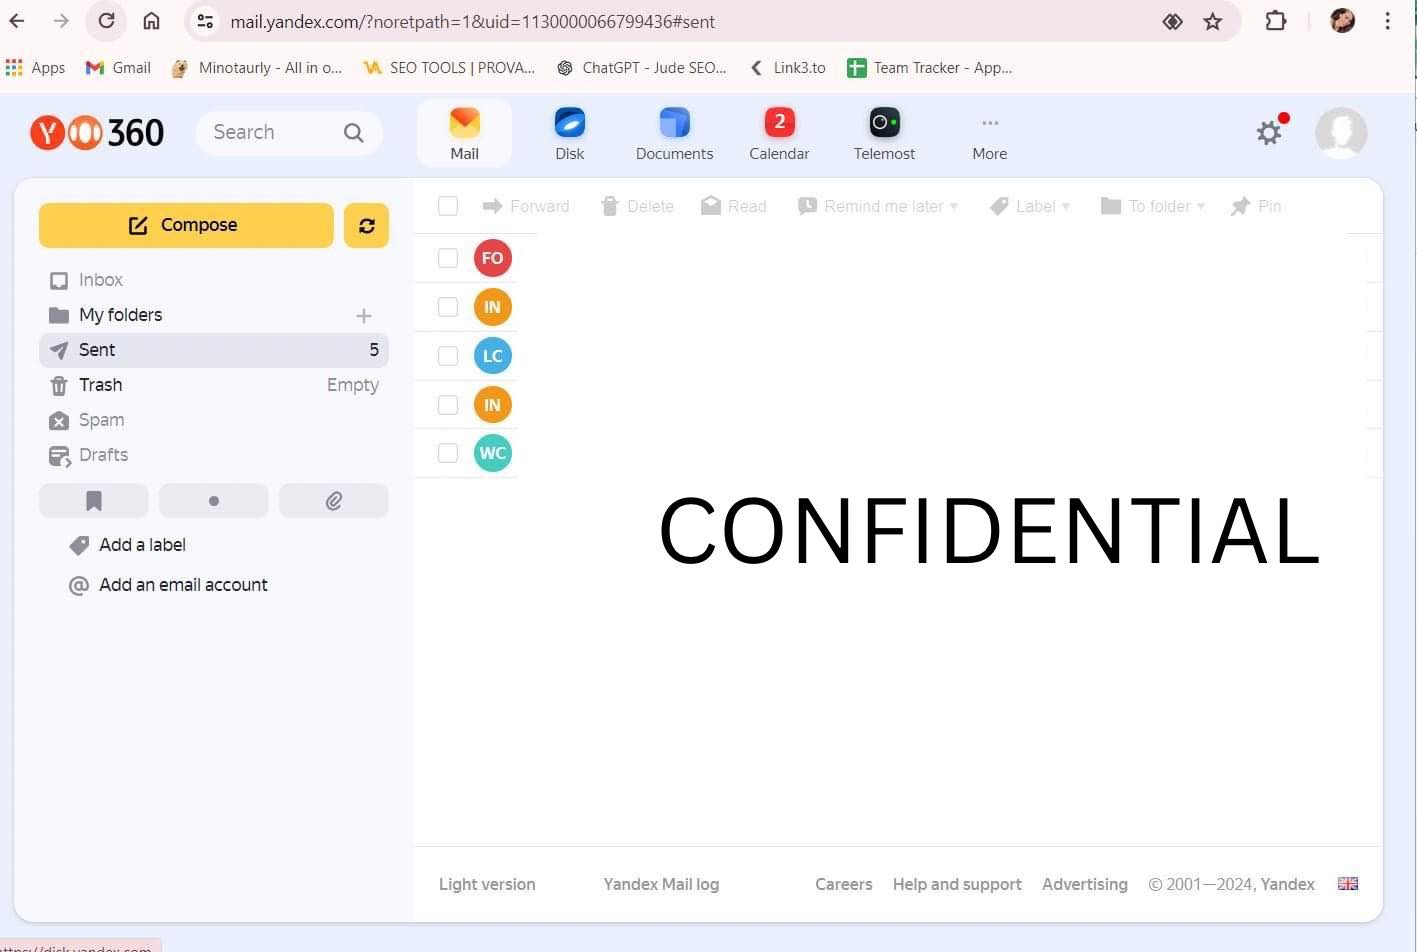Filter by important bookmark icon
Viewport: 1417px width, 952px height.
click(94, 501)
